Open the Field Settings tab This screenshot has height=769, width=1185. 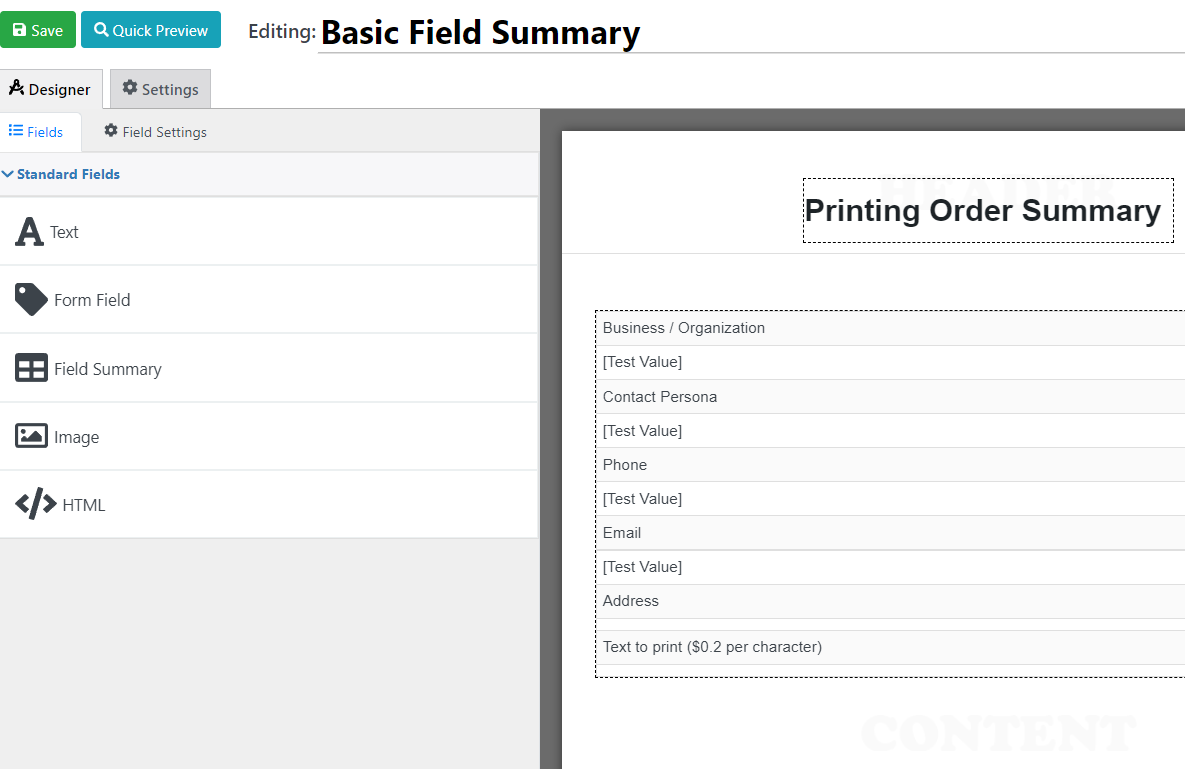click(155, 131)
